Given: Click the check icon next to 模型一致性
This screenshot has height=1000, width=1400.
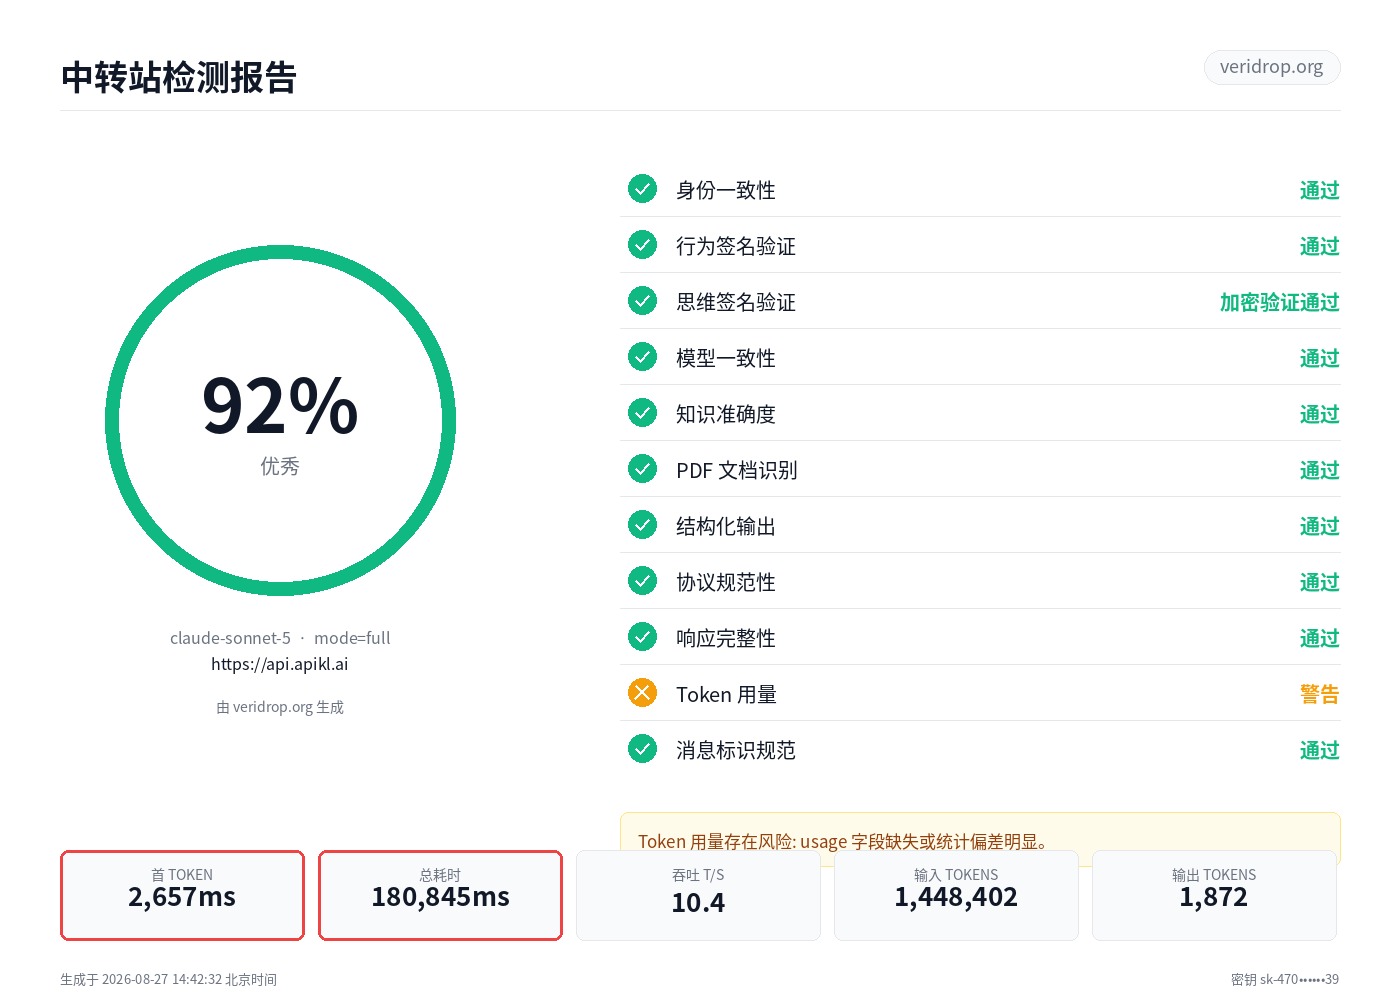Looking at the screenshot, I should coord(642,357).
